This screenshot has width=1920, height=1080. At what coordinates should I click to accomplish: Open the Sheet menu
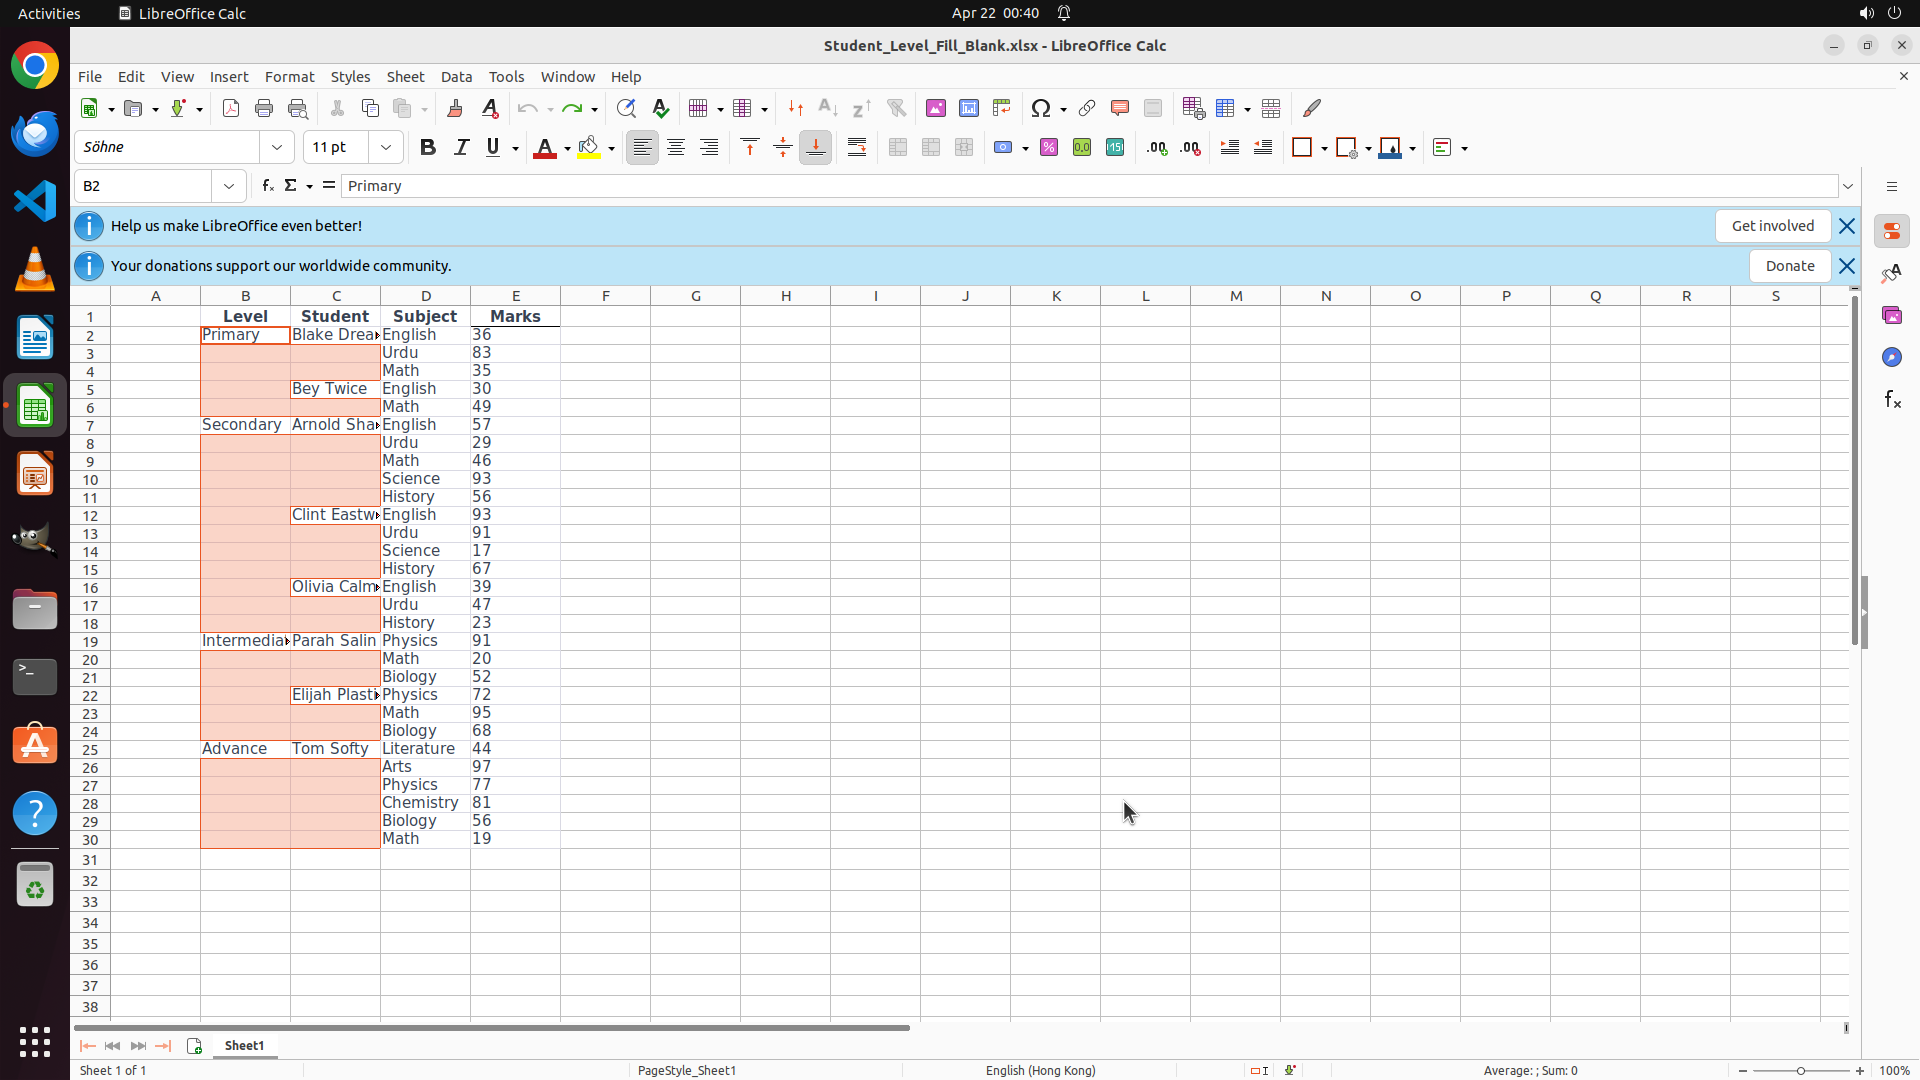click(405, 77)
